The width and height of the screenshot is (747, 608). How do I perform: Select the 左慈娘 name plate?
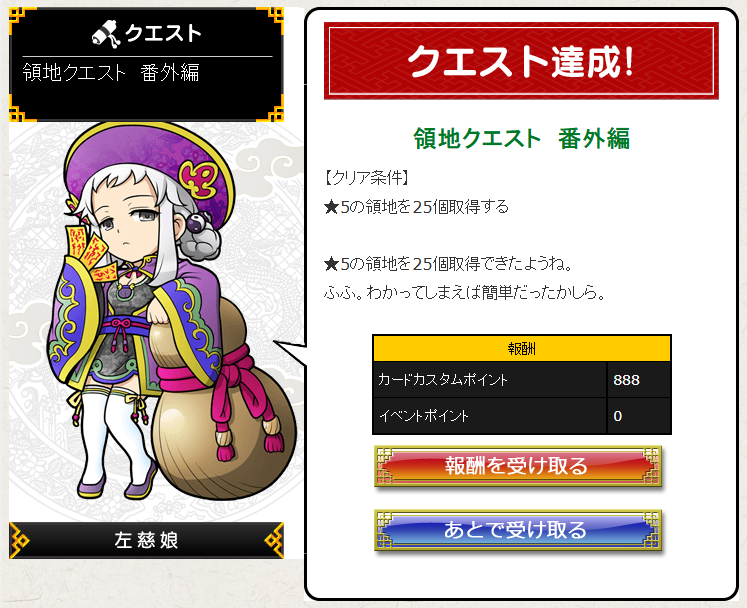click(x=146, y=540)
